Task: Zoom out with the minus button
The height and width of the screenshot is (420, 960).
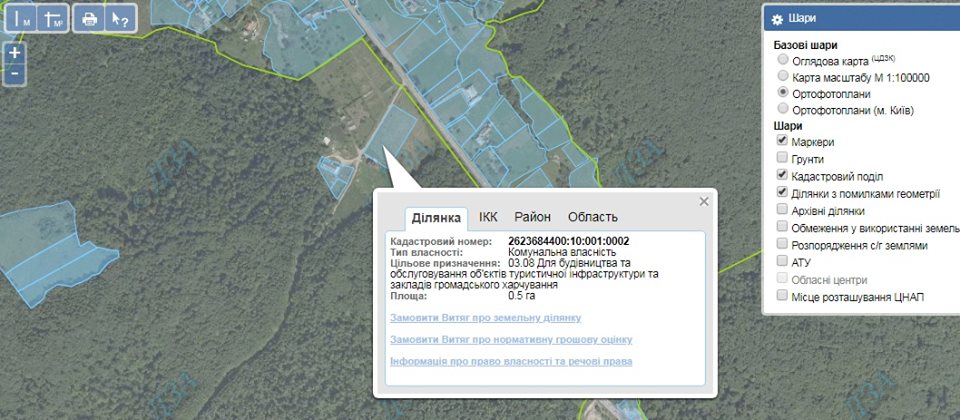Action: click(x=14, y=73)
